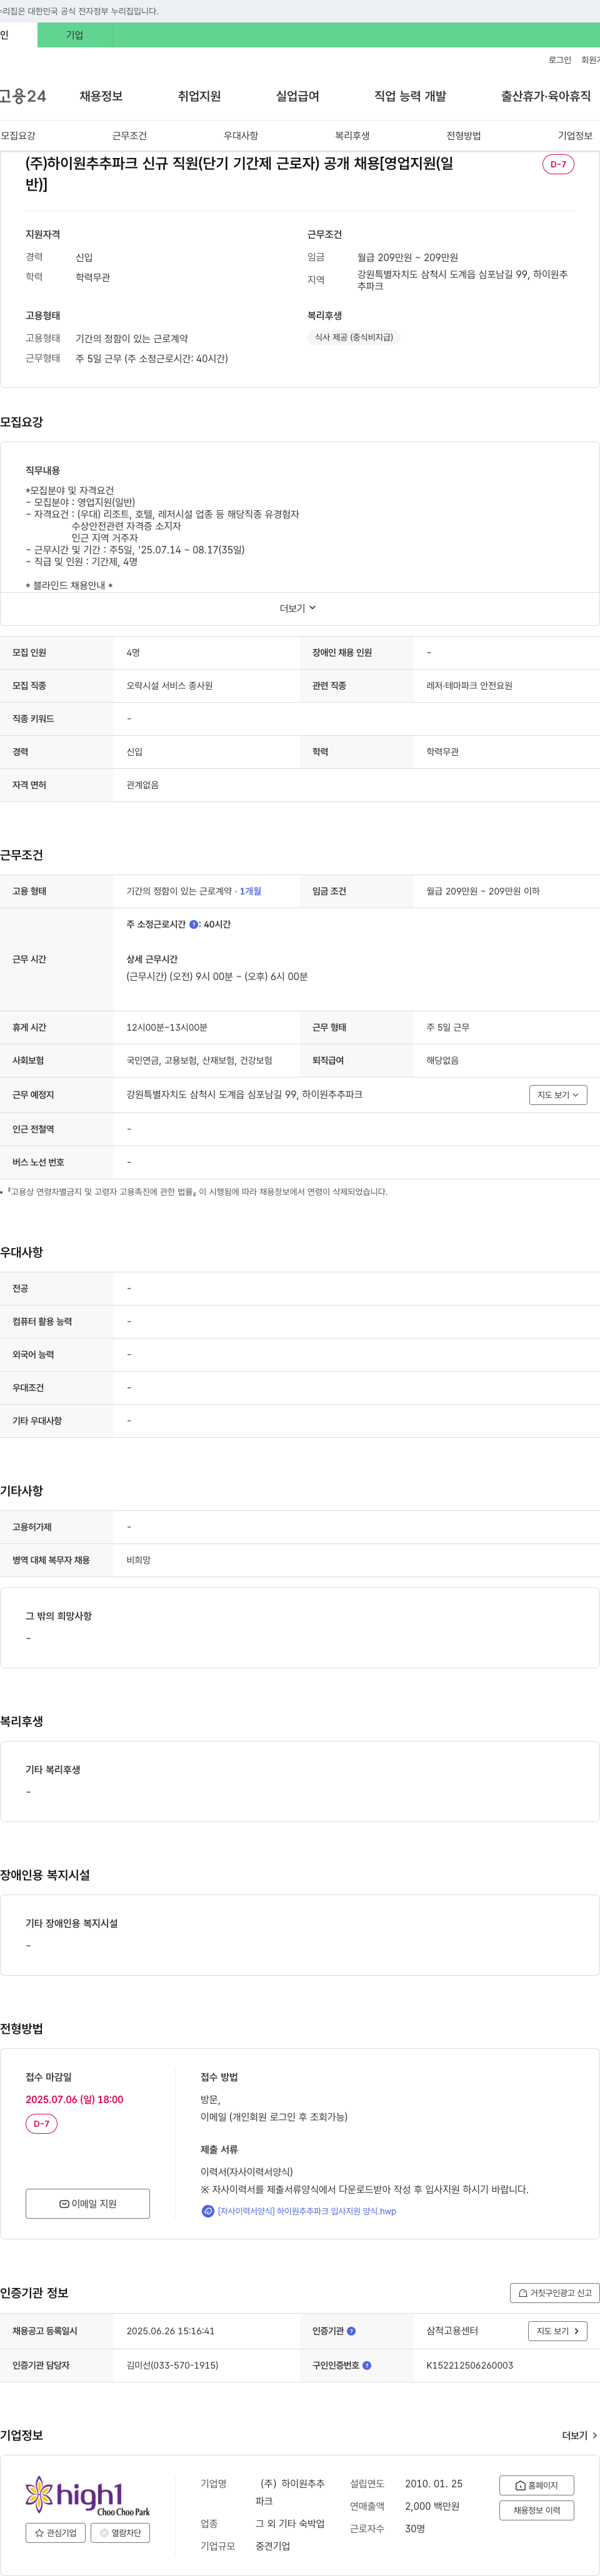This screenshot has height=2576, width=600.
Task: Click the 2010. 01. 25 founding date
Action: [x=434, y=2483]
